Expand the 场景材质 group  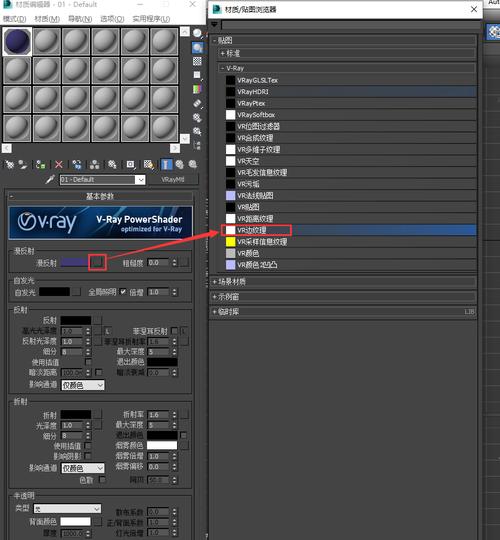pyautogui.click(x=215, y=282)
